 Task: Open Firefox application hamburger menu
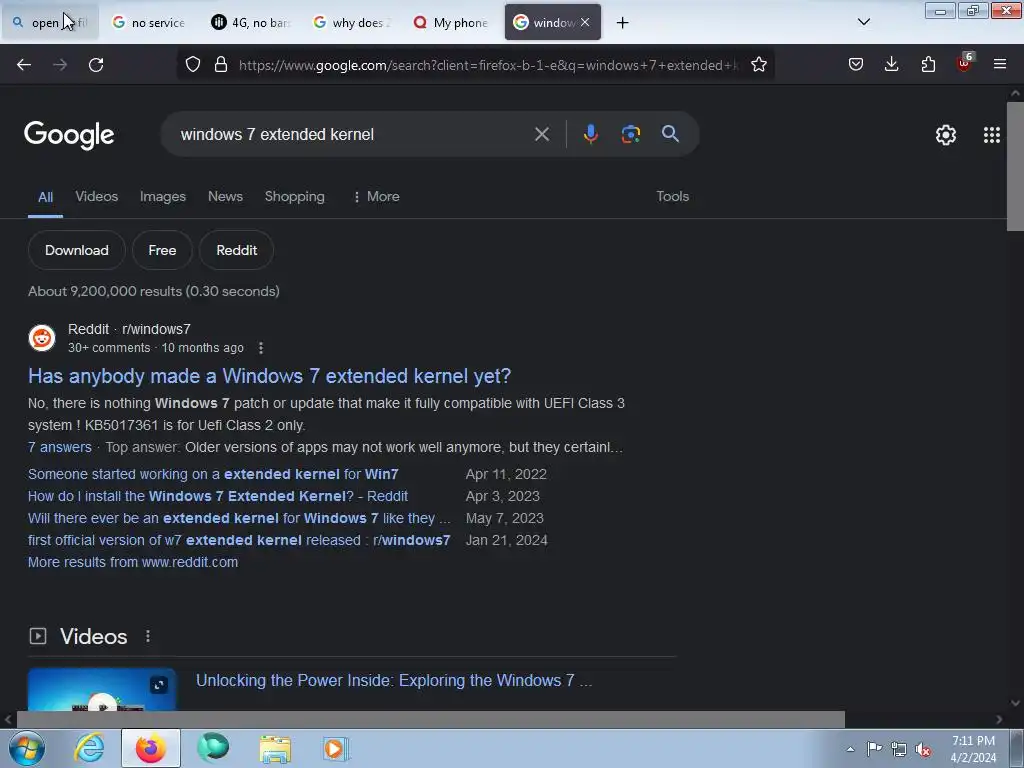coord(1000,65)
